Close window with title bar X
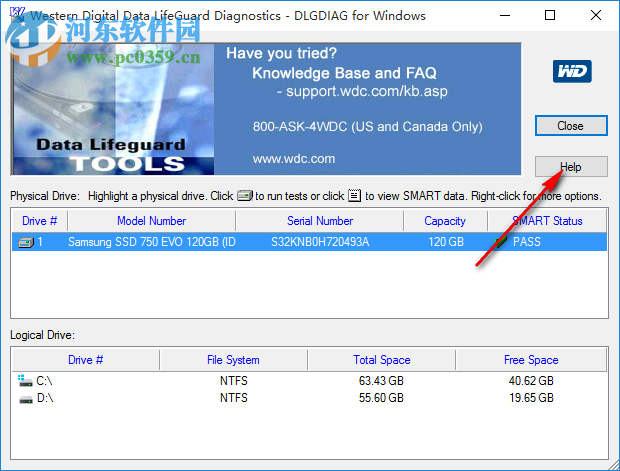This screenshot has height=471, width=620. (596, 15)
